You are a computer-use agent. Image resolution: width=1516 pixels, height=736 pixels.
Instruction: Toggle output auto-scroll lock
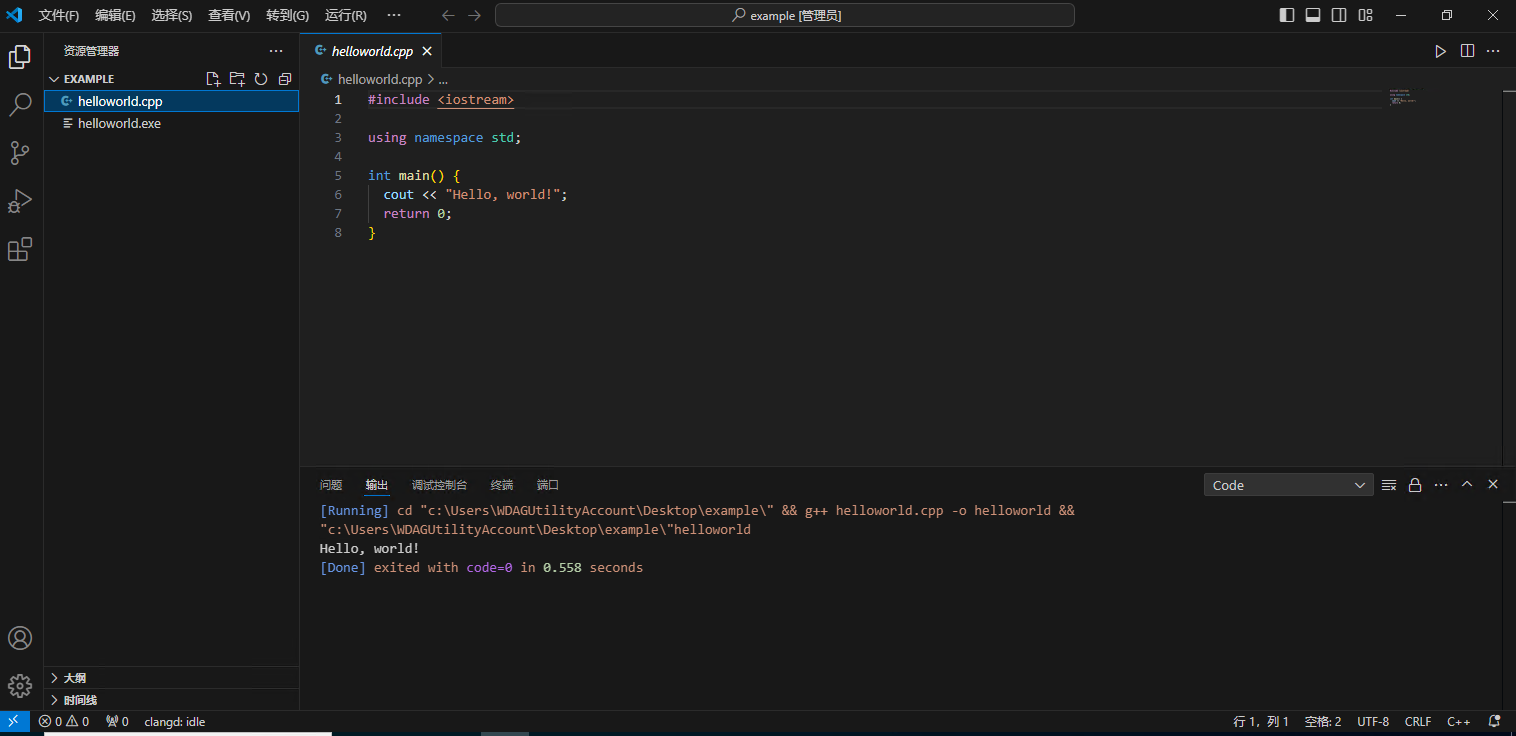pos(1415,485)
